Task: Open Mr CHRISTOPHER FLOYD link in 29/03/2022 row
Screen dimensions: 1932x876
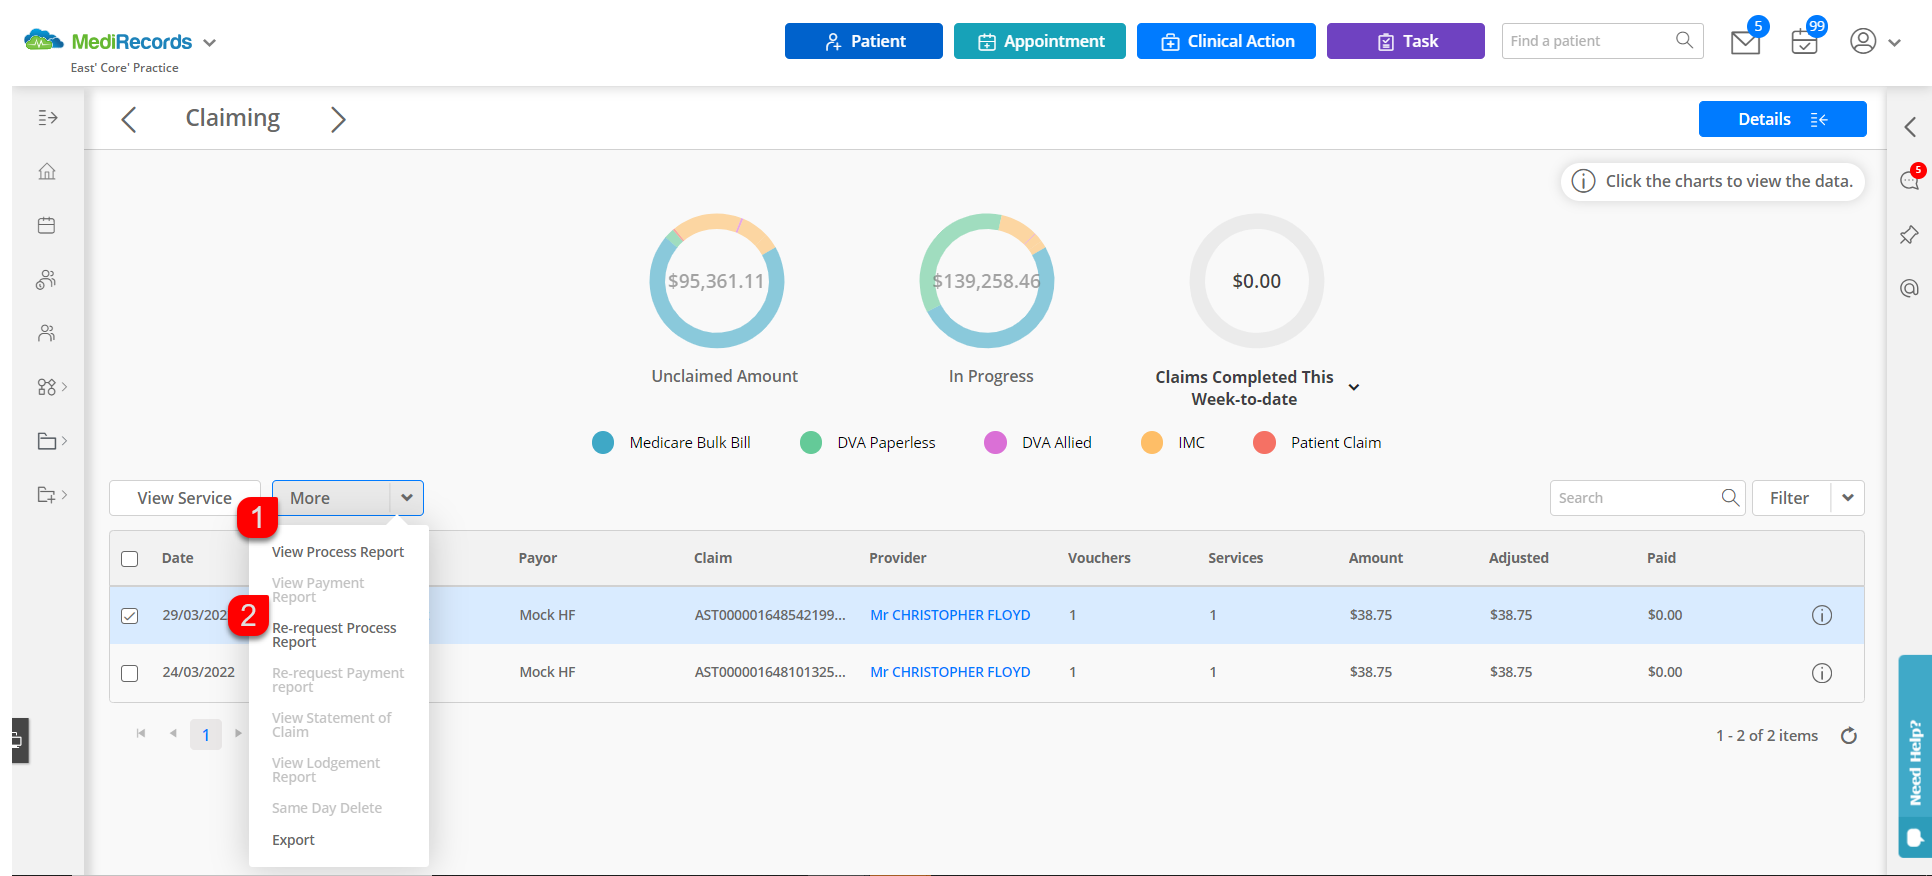Action: pos(950,615)
